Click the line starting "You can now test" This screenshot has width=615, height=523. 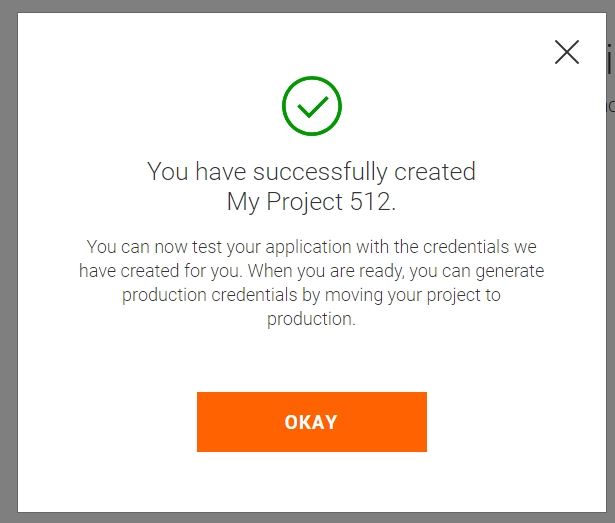click(311, 246)
